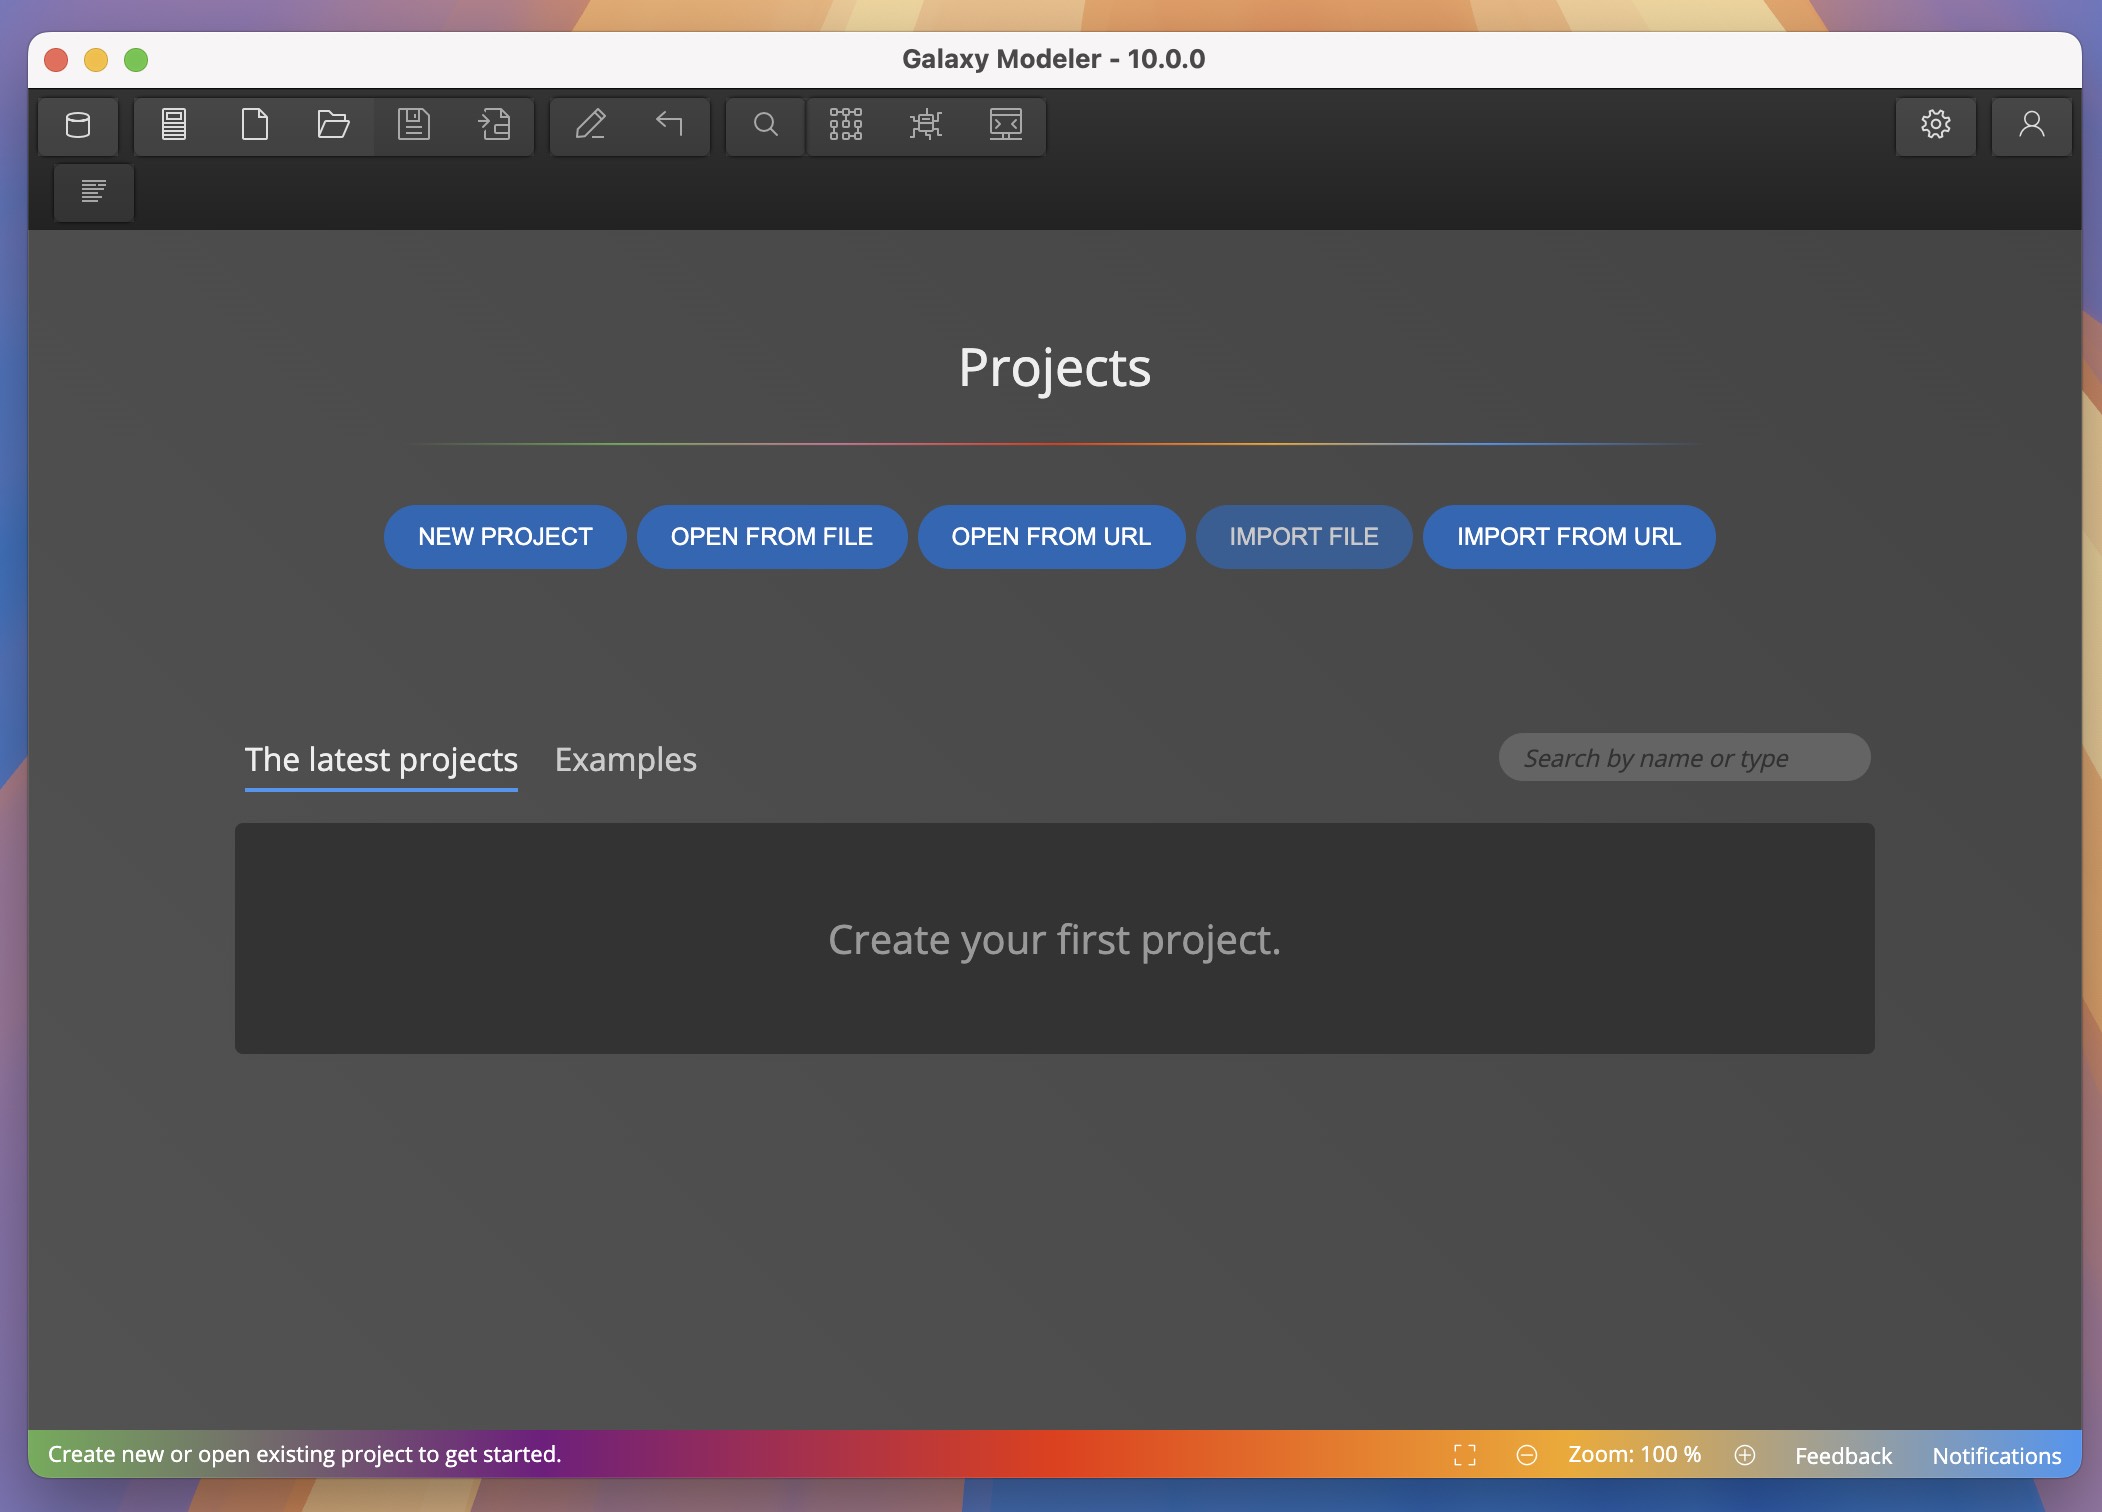The width and height of the screenshot is (2102, 1512).
Task: Create a new file using the blank document icon
Action: point(255,125)
